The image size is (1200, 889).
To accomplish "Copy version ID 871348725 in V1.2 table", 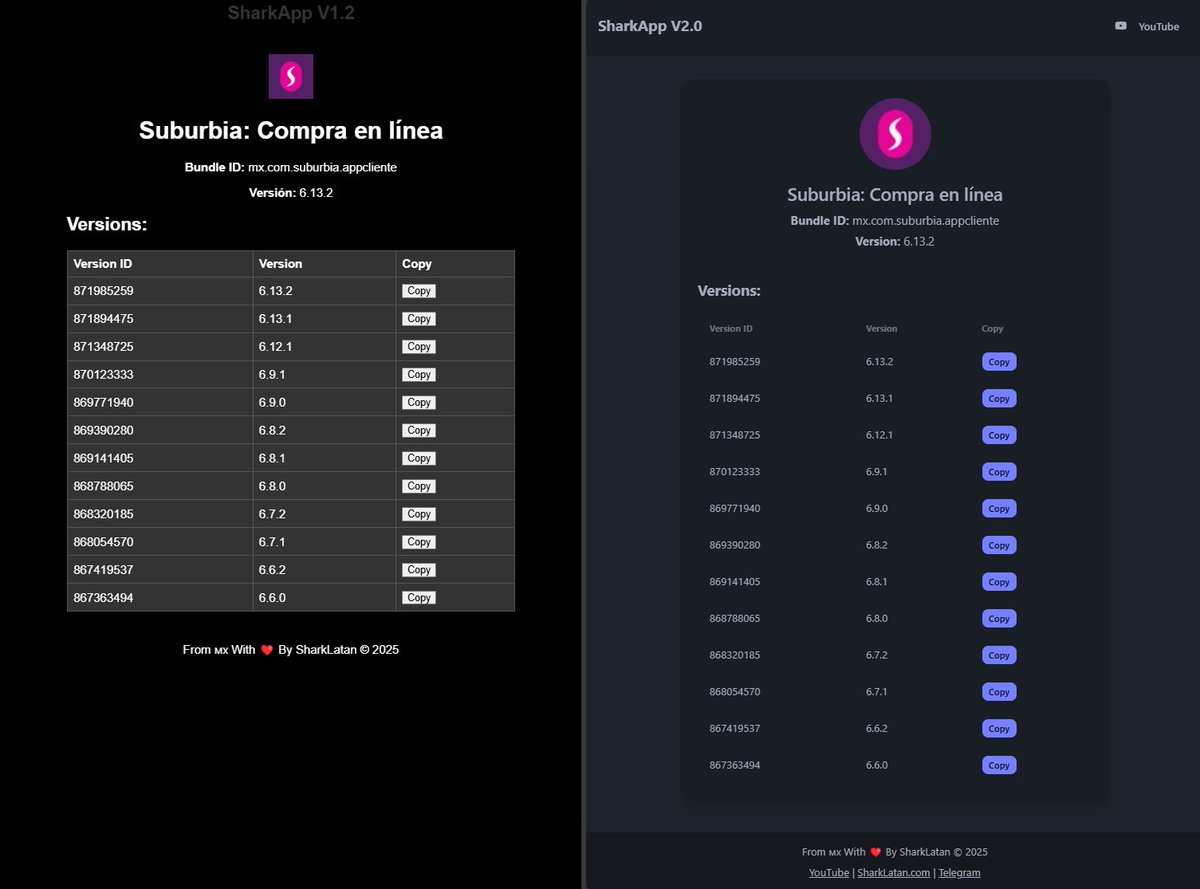I will [x=419, y=347].
